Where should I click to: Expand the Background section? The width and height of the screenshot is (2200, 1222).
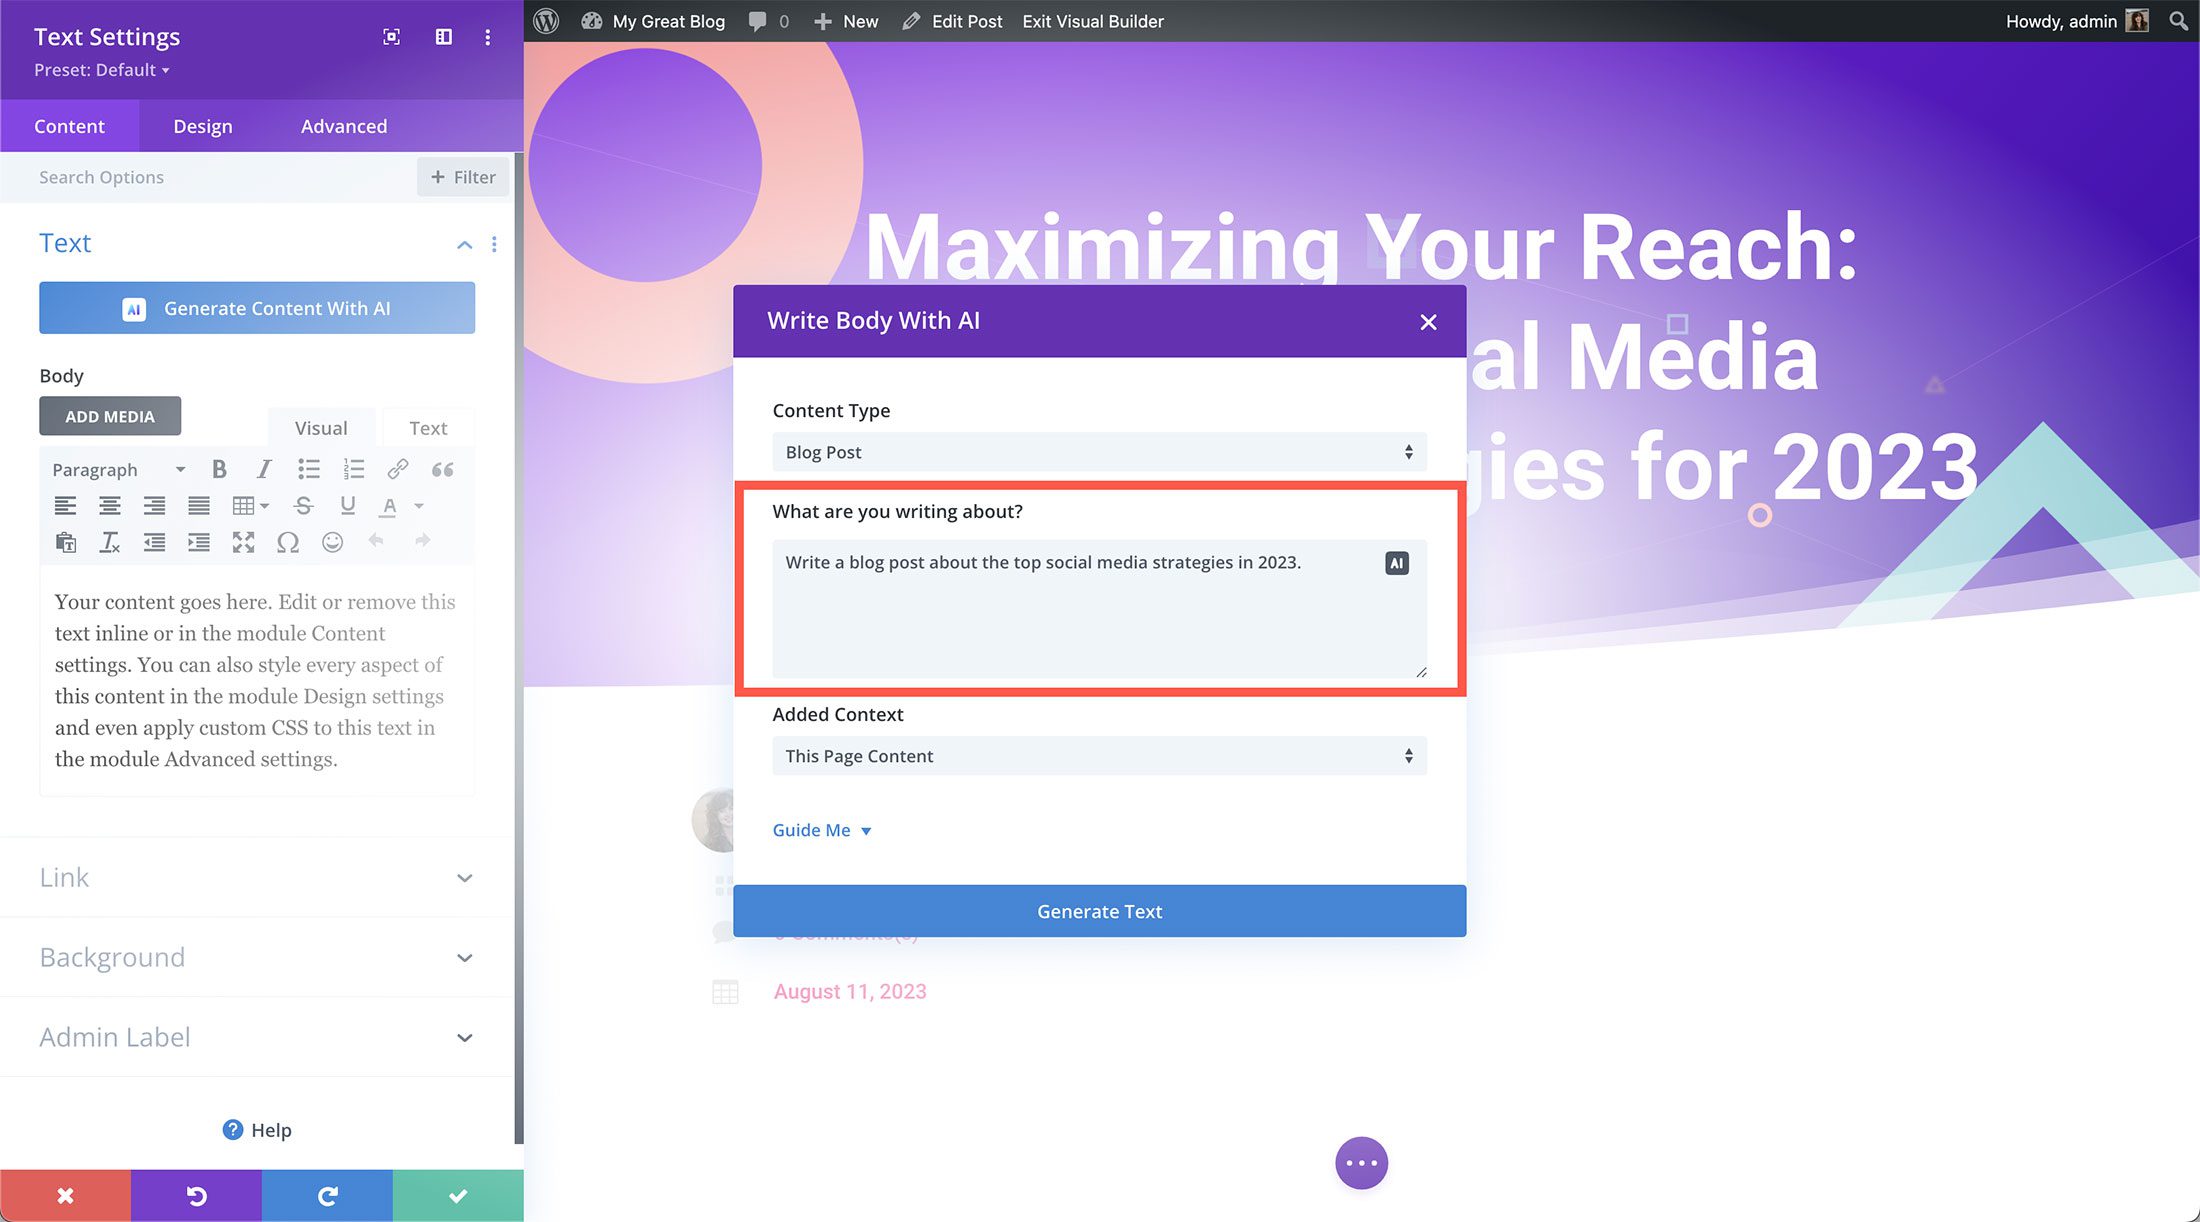pos(463,956)
